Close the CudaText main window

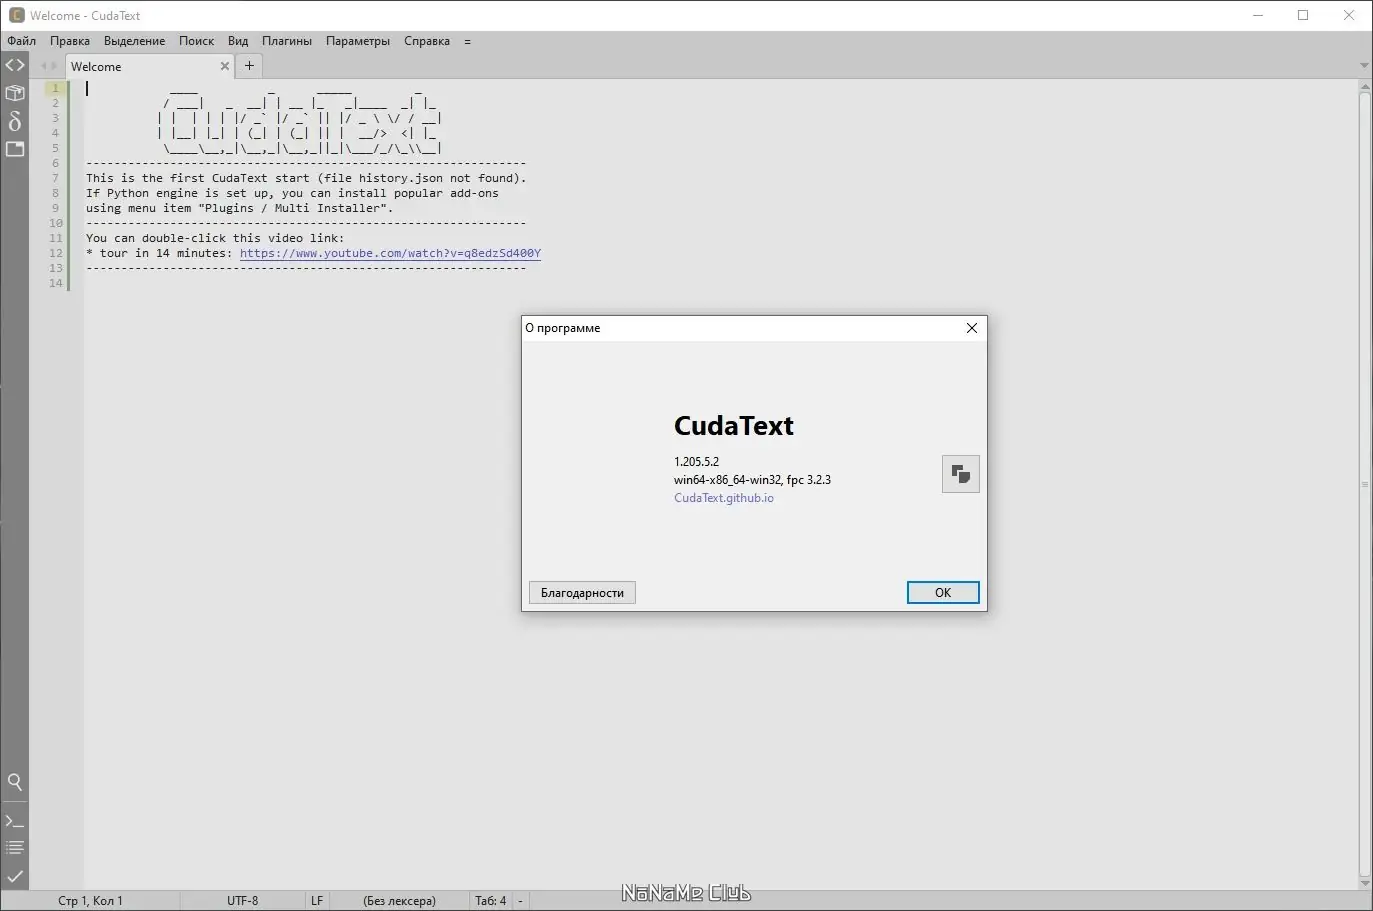pos(1349,15)
